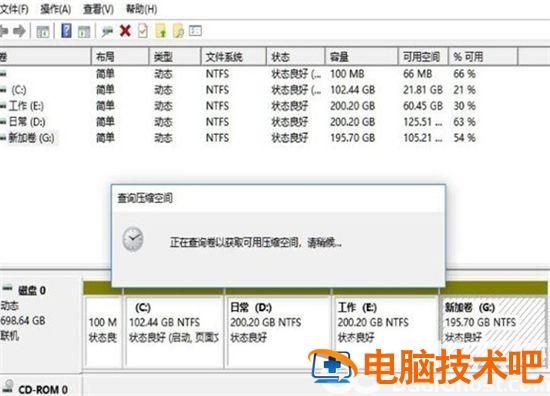Click the 102.44 GB capacity cell
550x396 pixels.
[353, 90]
